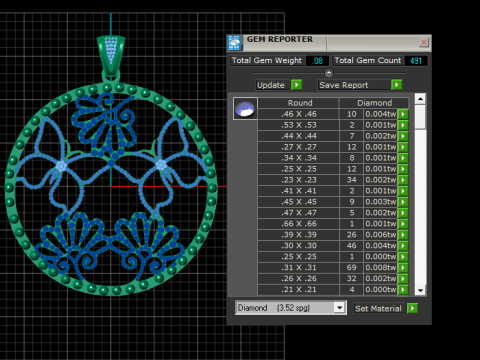Select the .46 X .46 size cell
The width and height of the screenshot is (480, 360).
pos(299,114)
